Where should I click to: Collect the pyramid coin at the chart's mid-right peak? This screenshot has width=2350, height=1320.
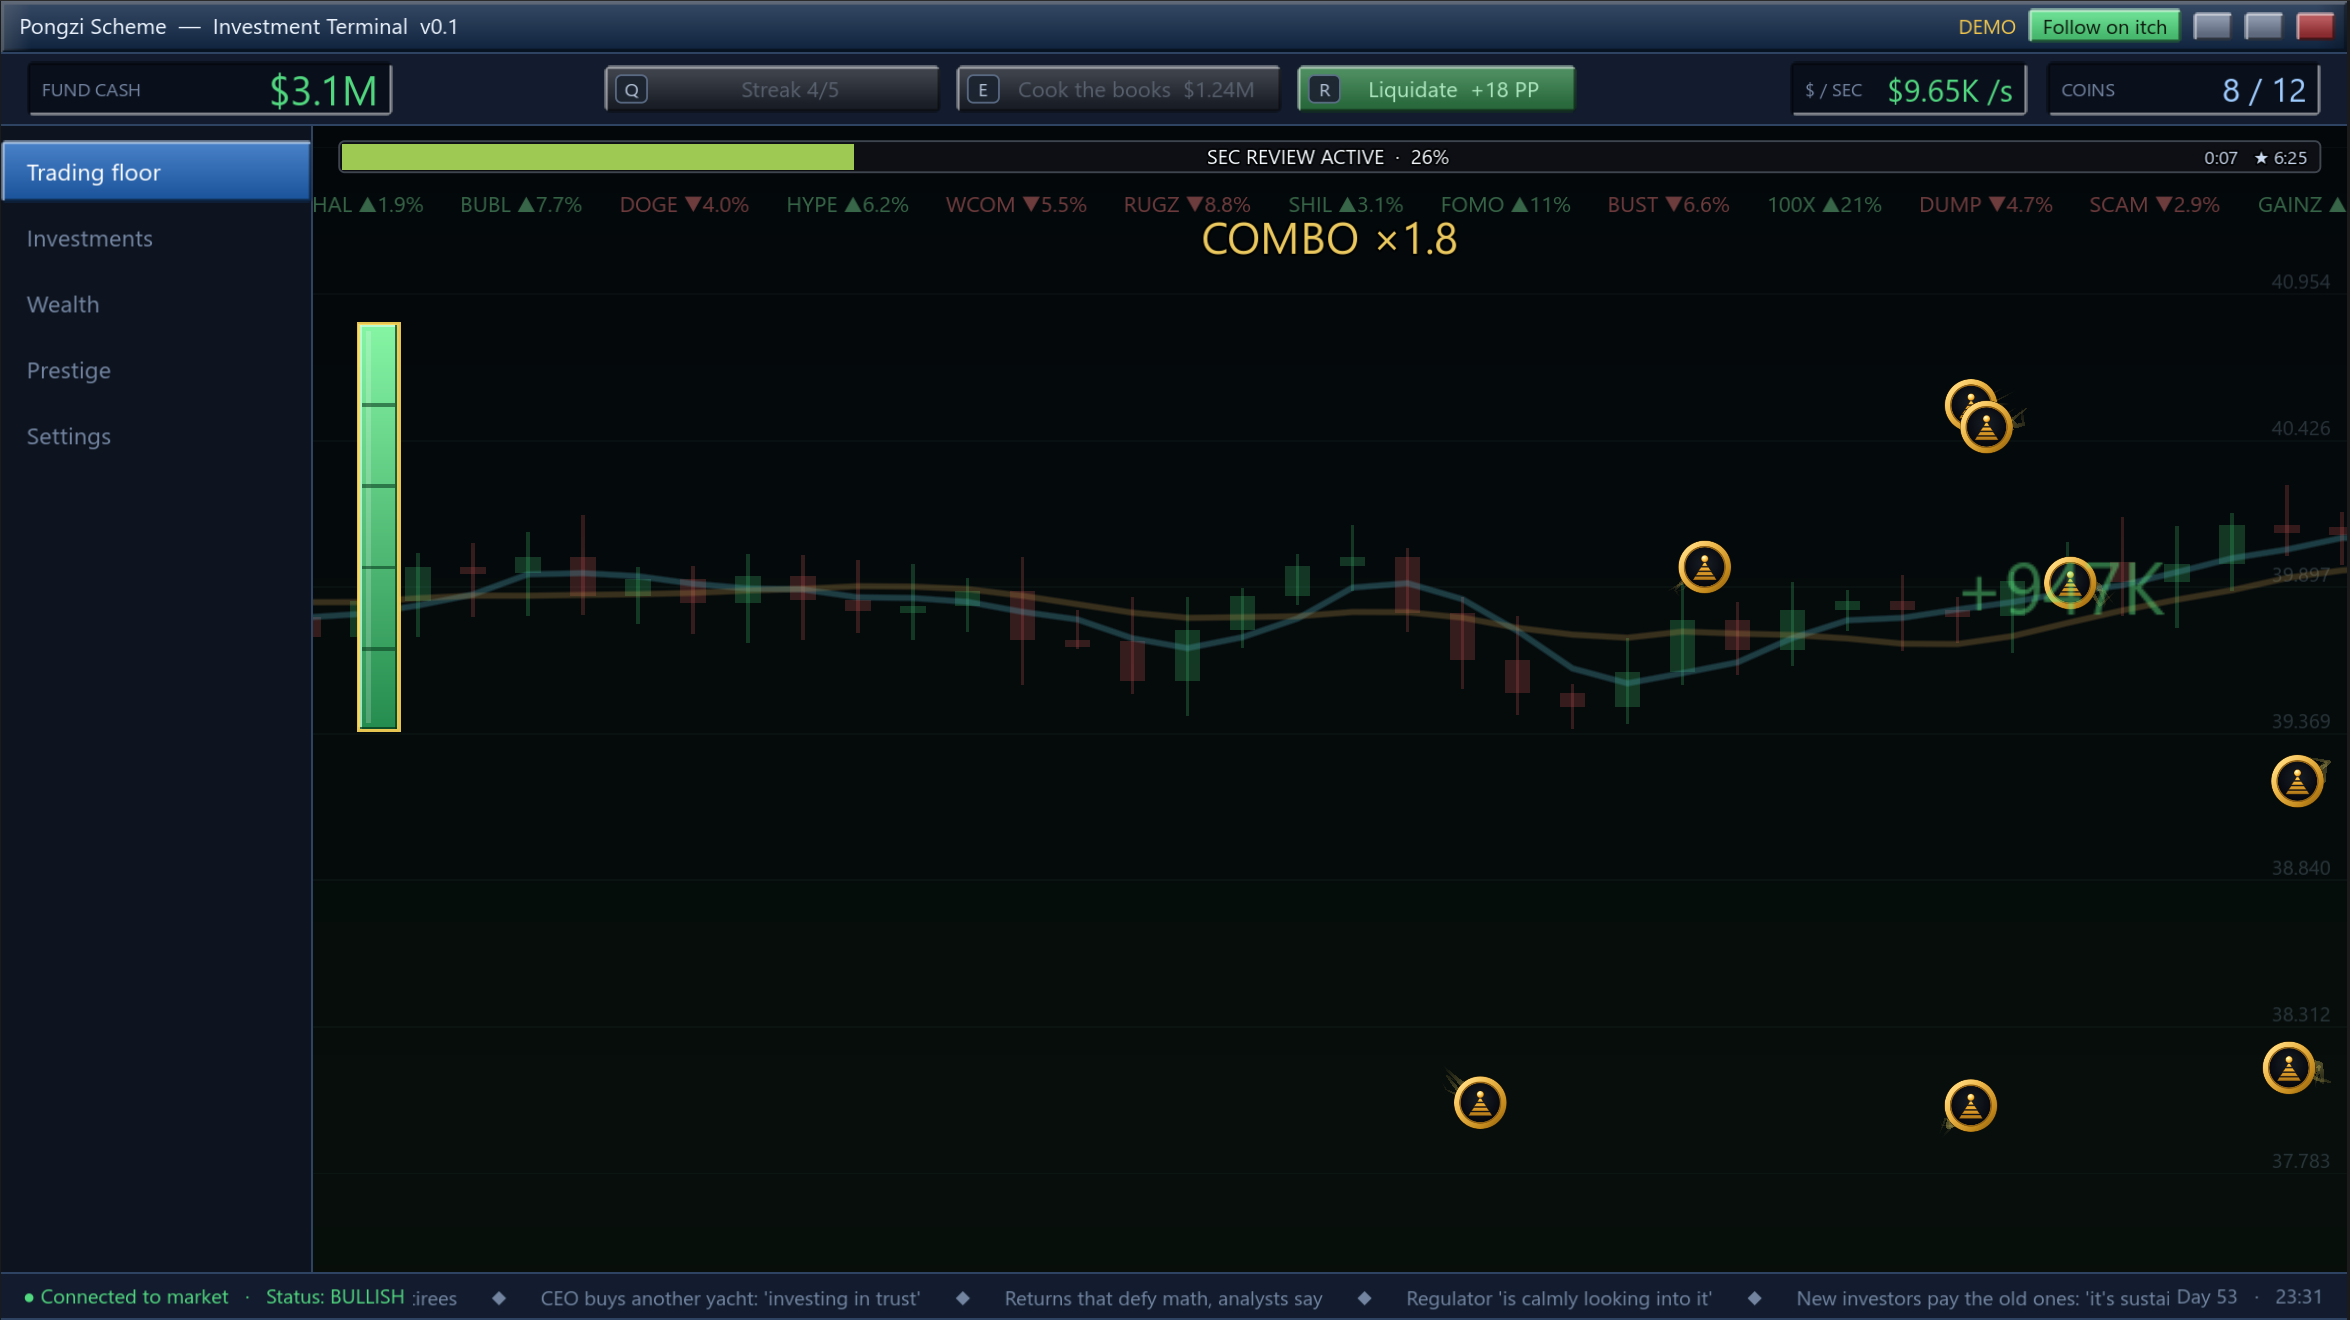coord(1704,568)
